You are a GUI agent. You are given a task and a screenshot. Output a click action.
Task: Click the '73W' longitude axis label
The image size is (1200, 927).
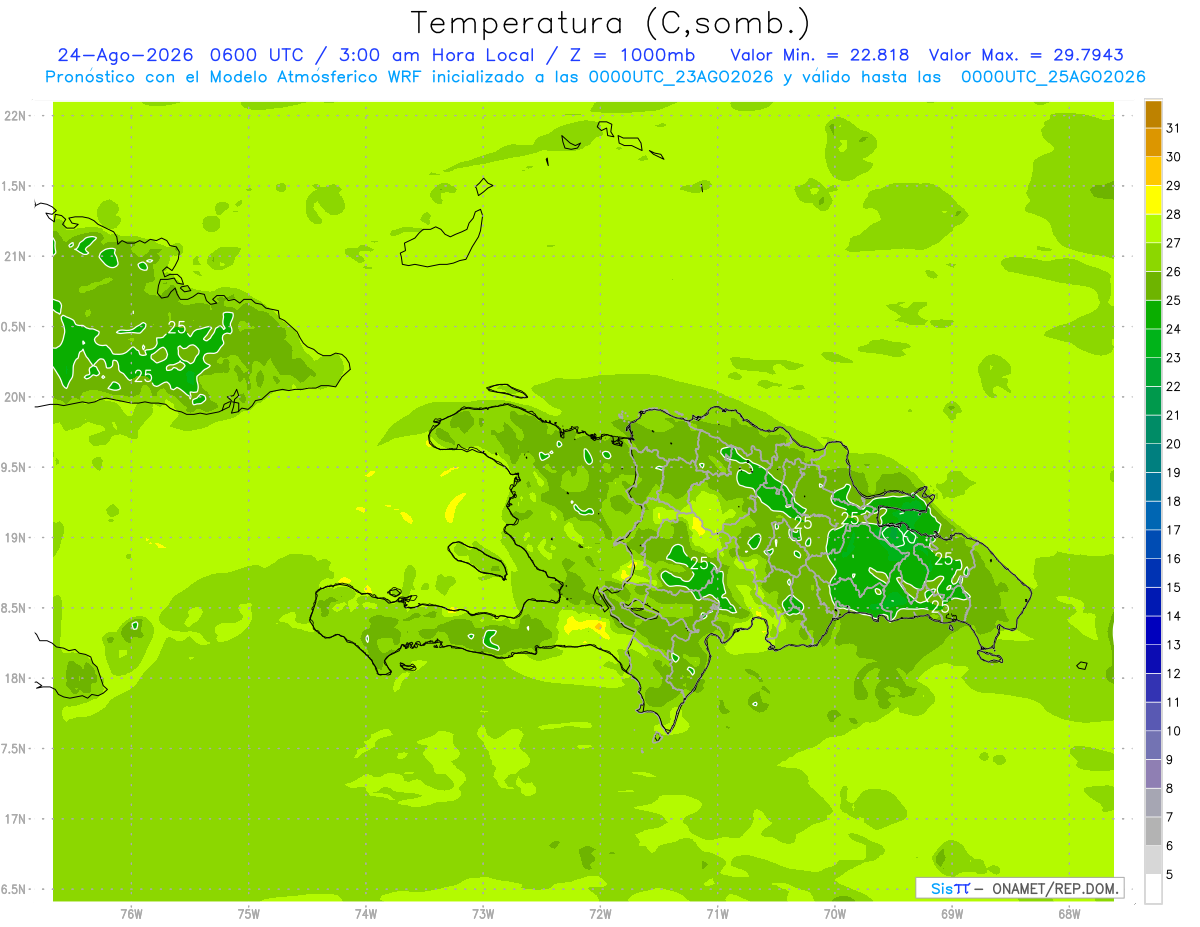[x=483, y=914]
